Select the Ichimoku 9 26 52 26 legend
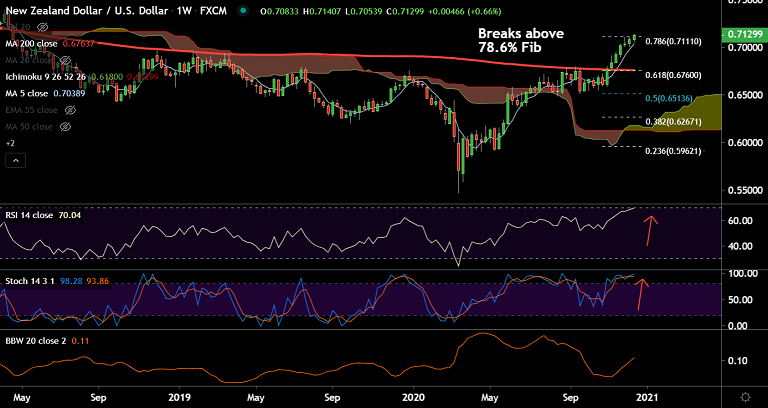This screenshot has width=768, height=408. (46, 77)
